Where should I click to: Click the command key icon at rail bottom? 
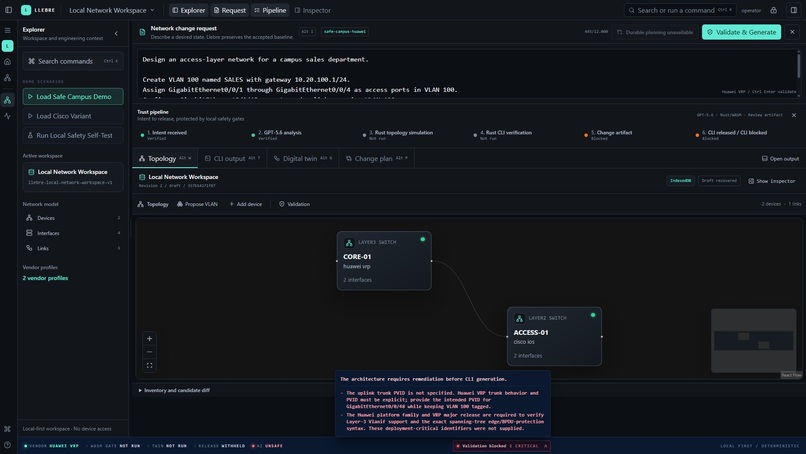click(7, 429)
